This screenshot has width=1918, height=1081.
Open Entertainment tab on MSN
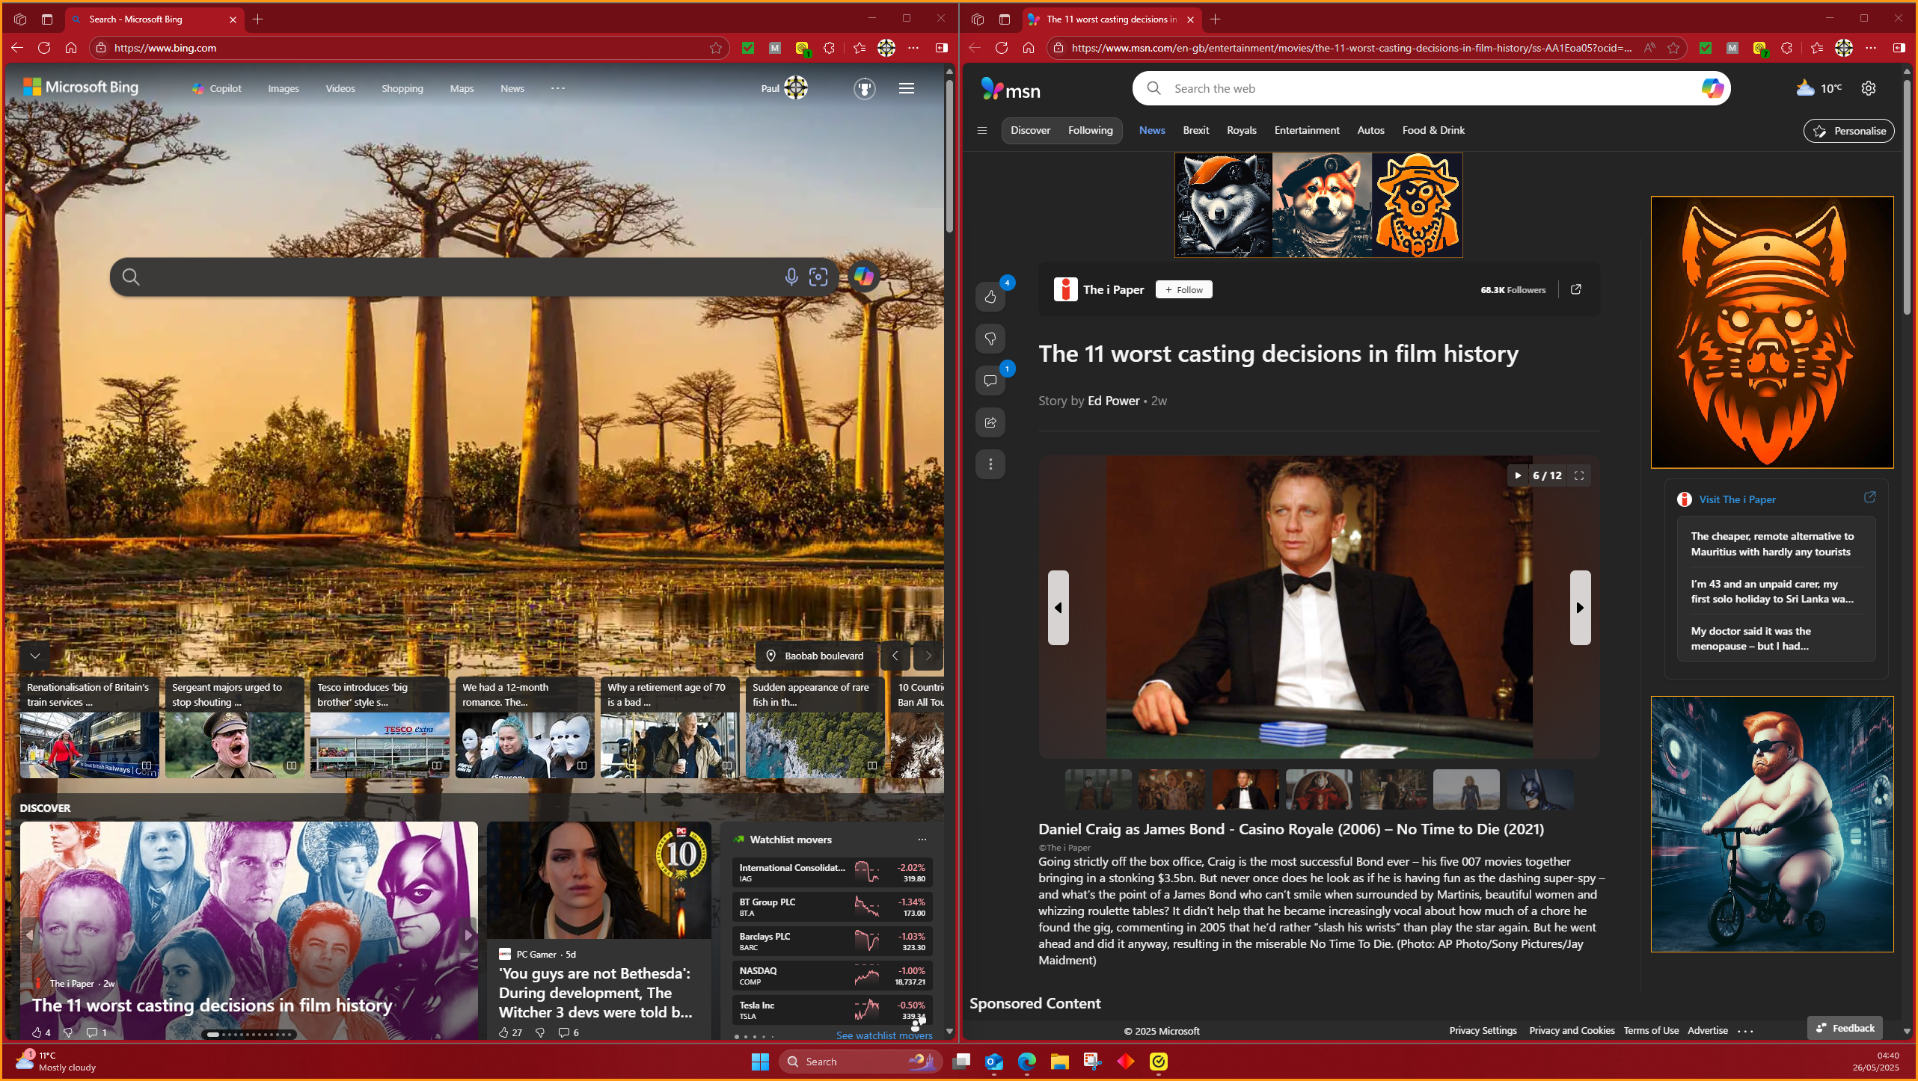tap(1307, 131)
